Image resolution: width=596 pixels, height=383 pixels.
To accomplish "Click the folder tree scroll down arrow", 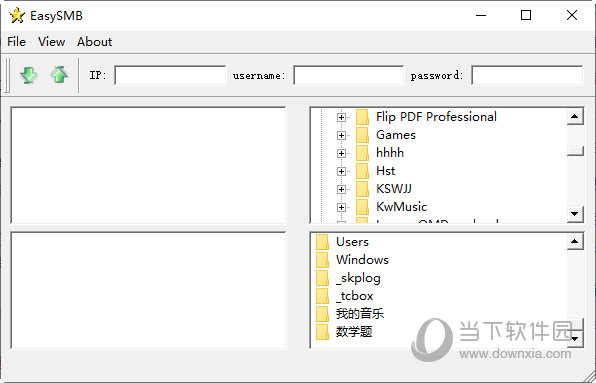I will click(575, 214).
